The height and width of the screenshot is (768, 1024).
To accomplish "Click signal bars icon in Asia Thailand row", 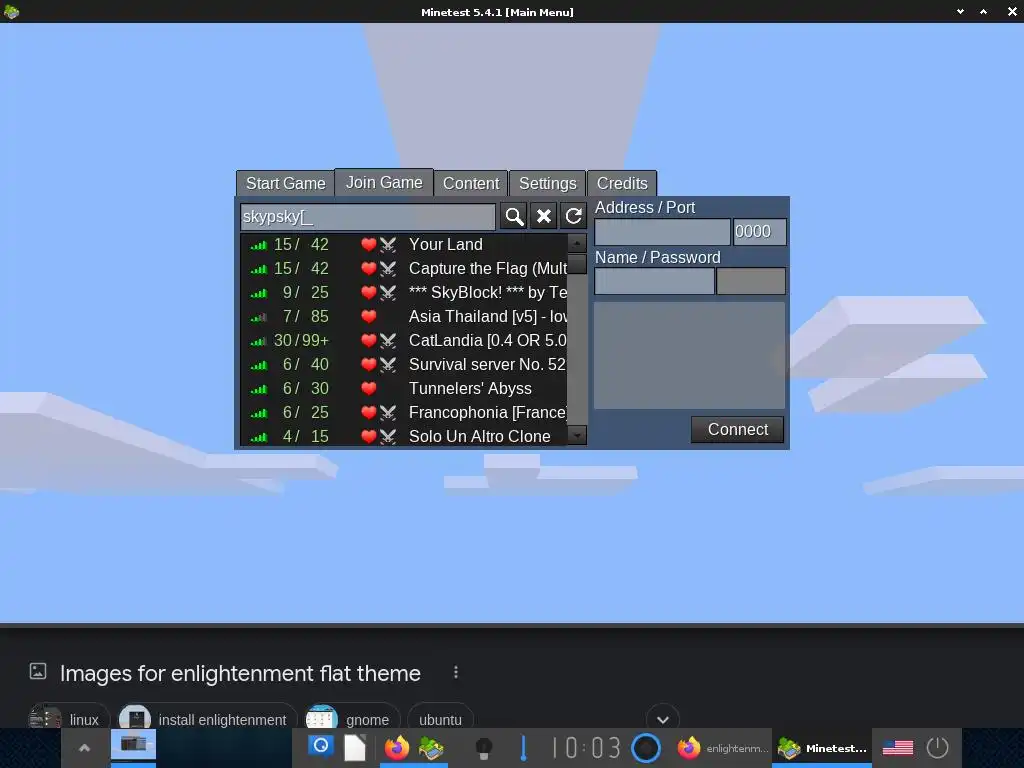I will 259,317.
